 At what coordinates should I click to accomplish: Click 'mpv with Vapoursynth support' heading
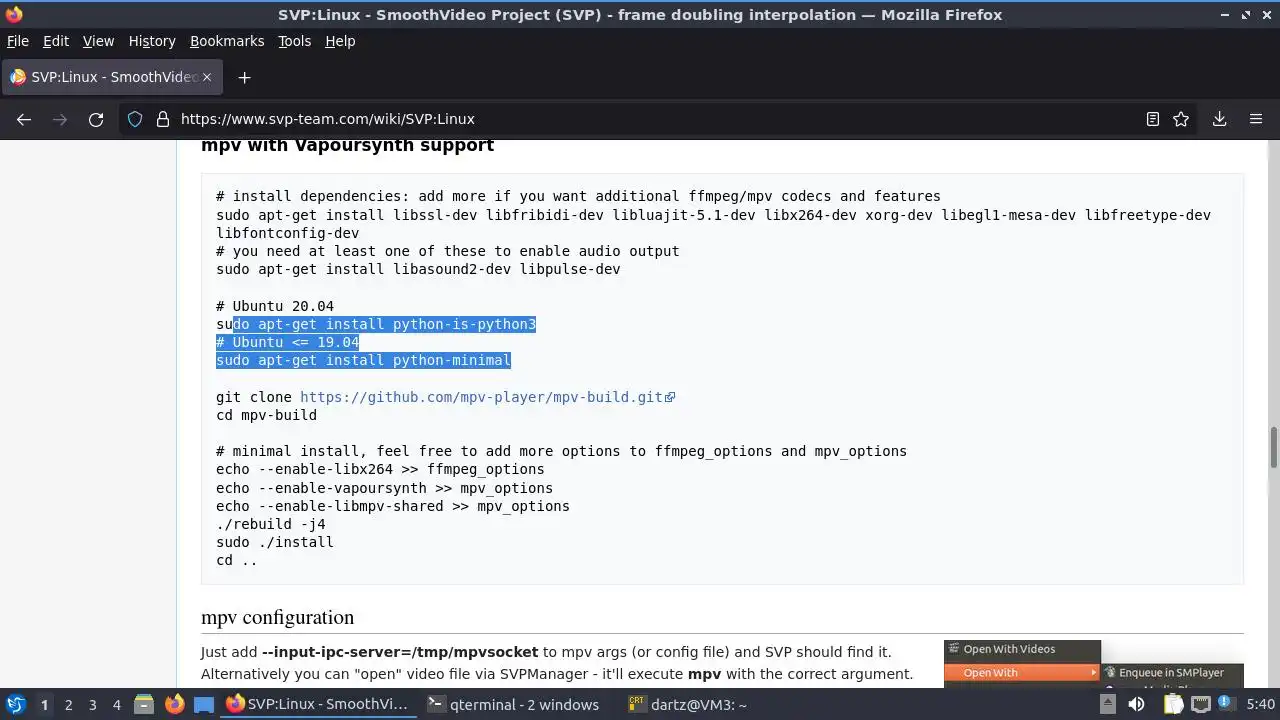tap(347, 146)
